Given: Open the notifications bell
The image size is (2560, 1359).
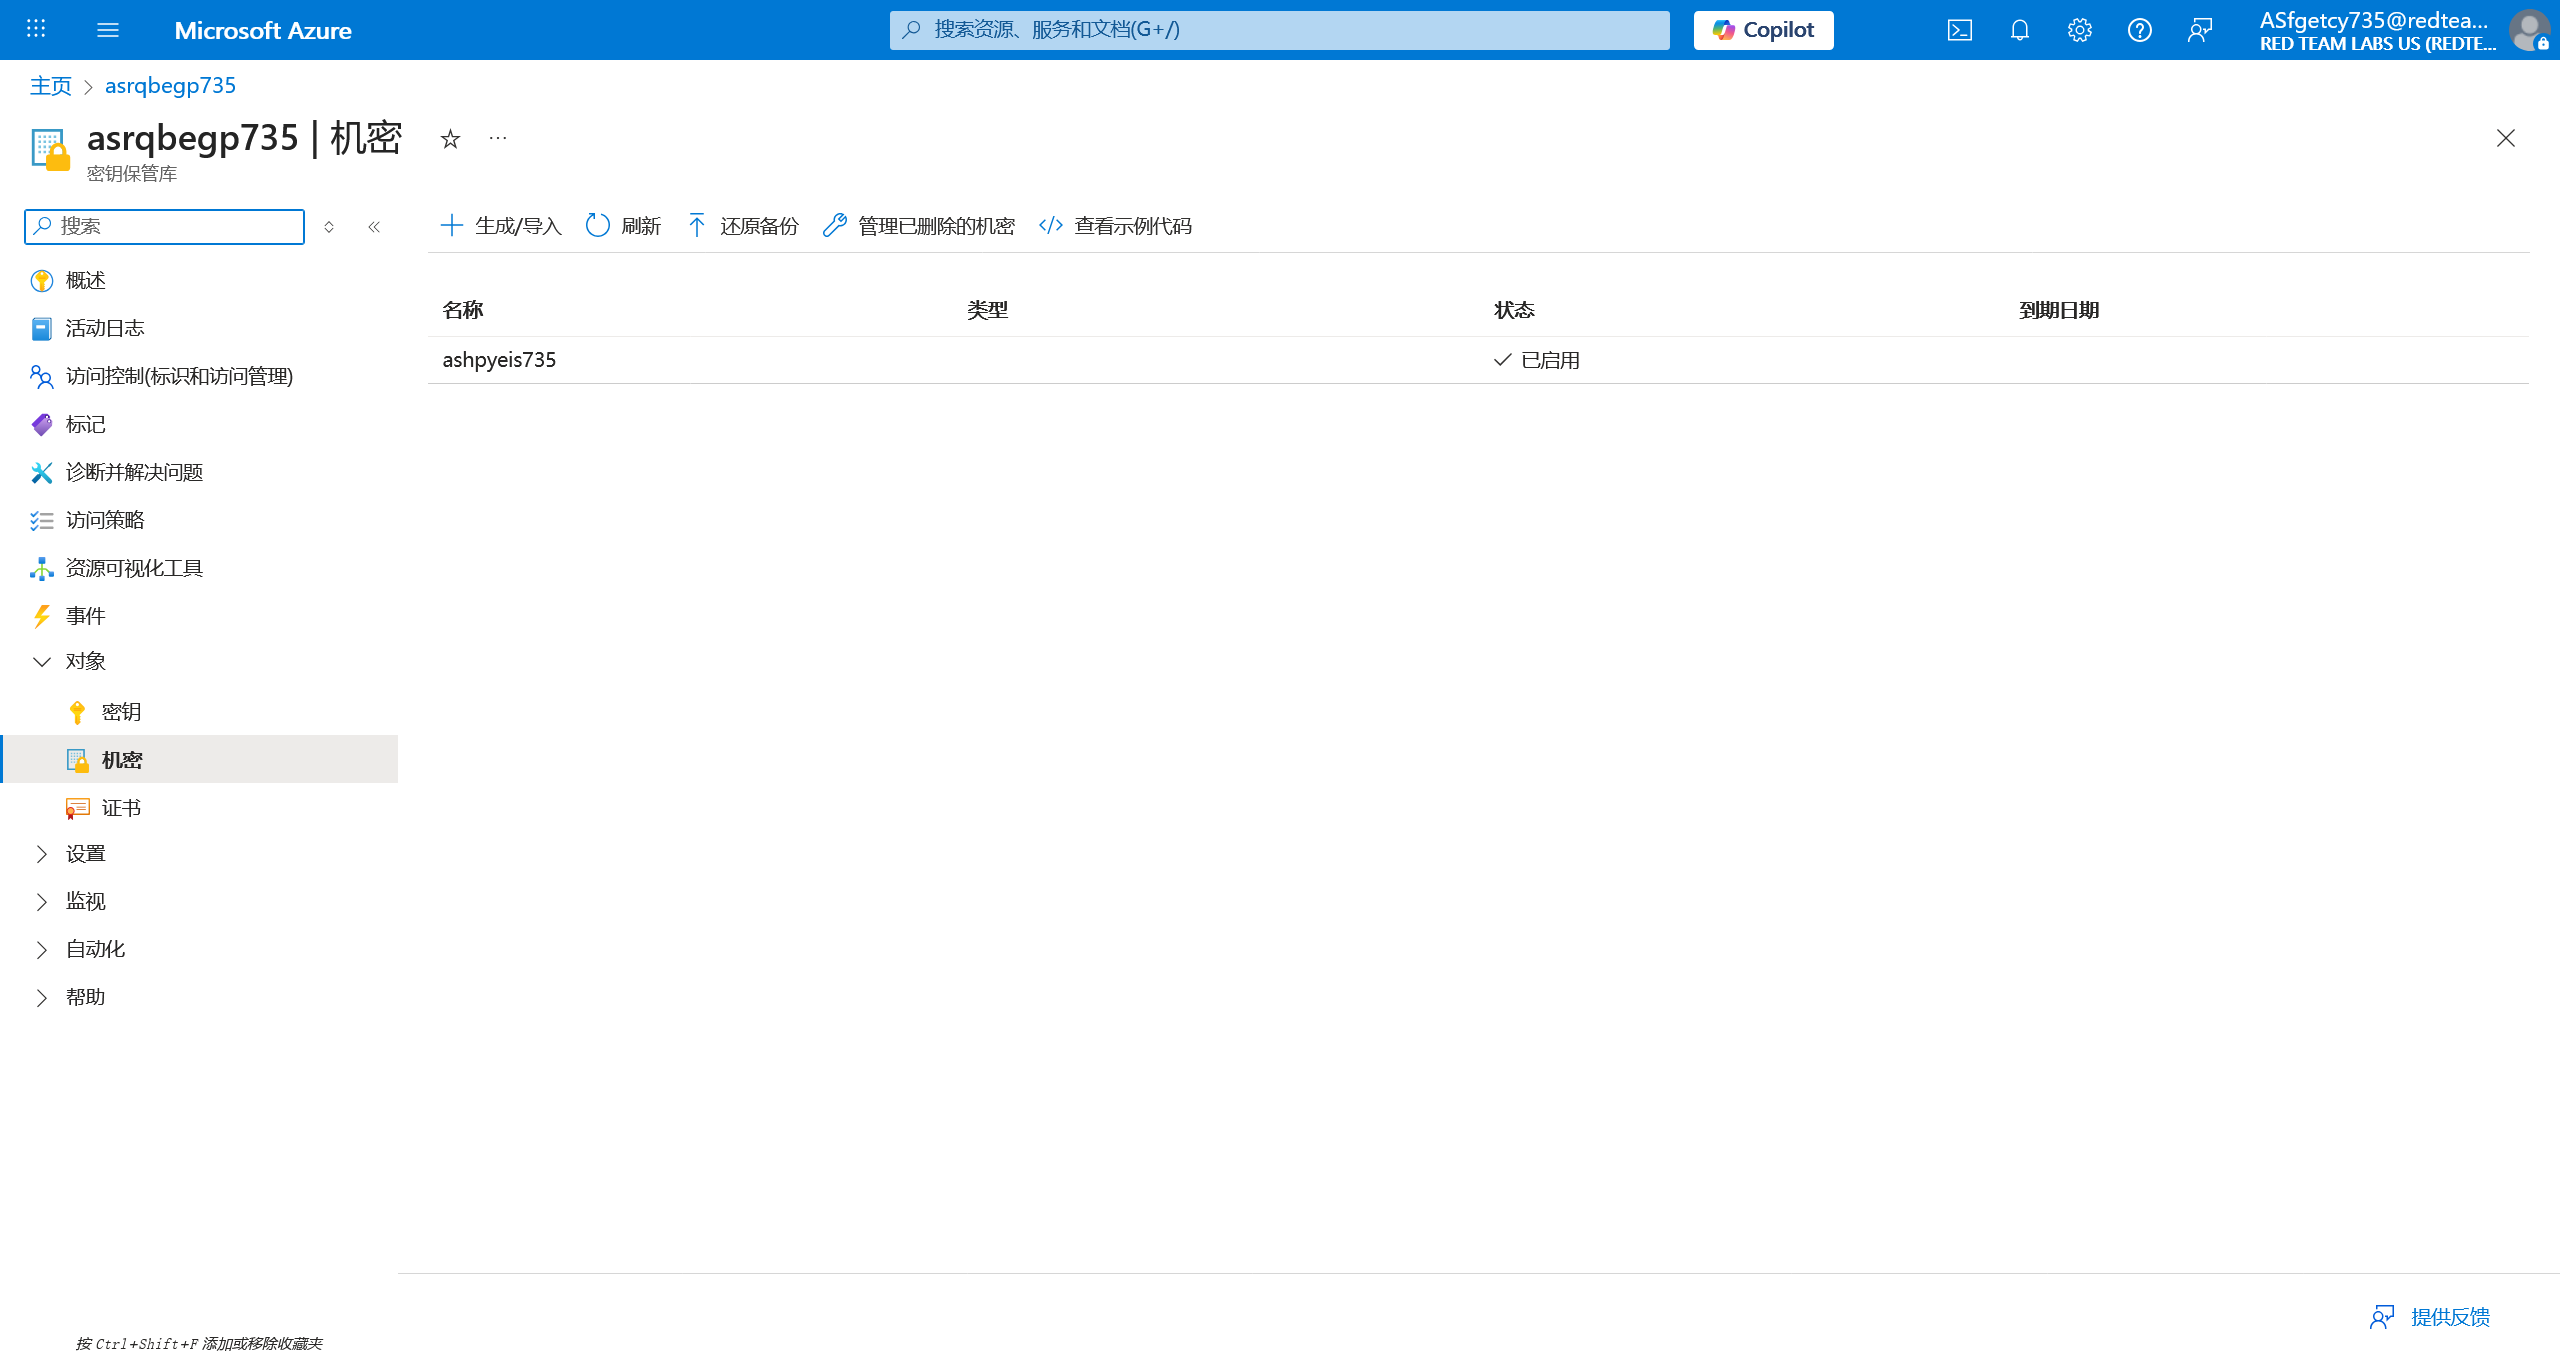Looking at the screenshot, I should coord(2019,30).
